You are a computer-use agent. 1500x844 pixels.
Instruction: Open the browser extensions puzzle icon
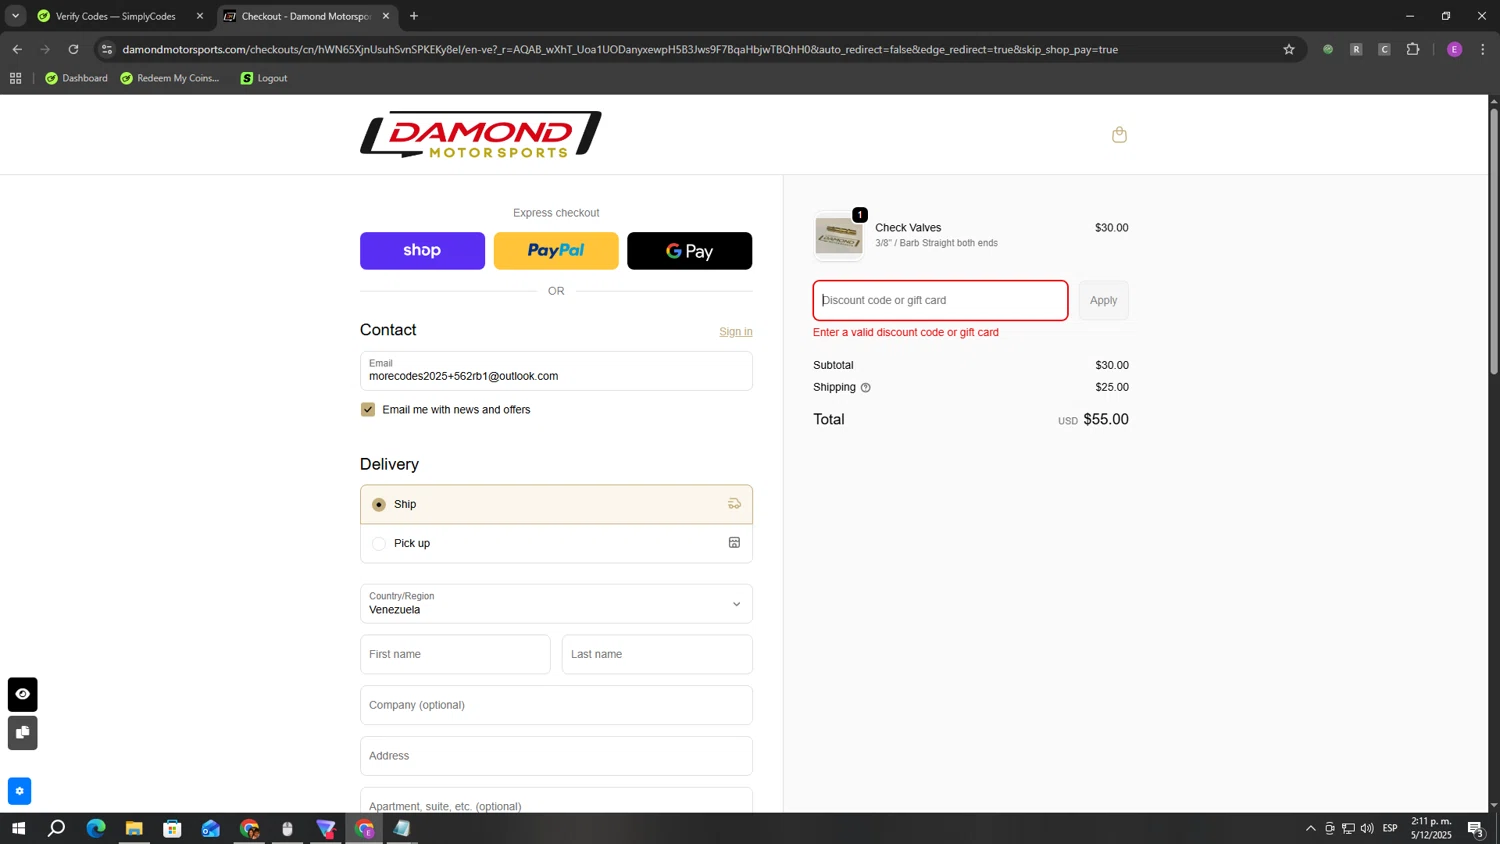1413,49
